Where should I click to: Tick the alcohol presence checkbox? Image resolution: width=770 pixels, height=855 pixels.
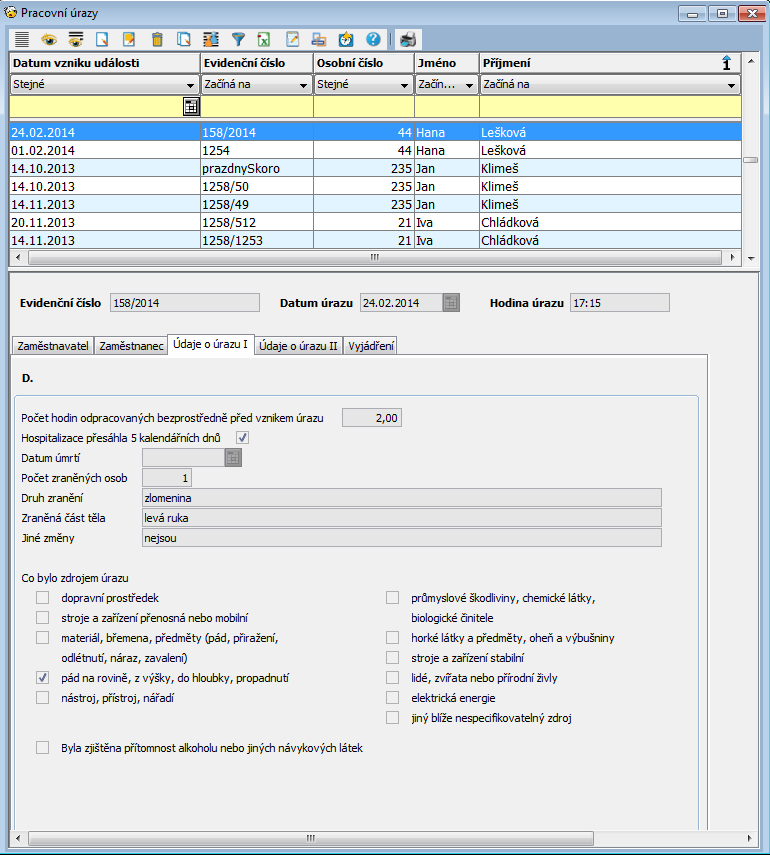[x=43, y=747]
